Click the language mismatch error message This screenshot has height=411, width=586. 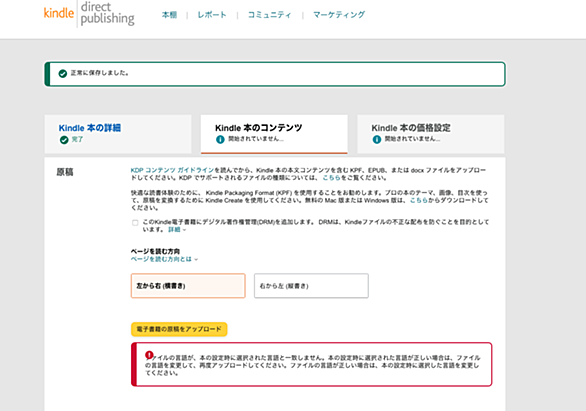point(313,365)
